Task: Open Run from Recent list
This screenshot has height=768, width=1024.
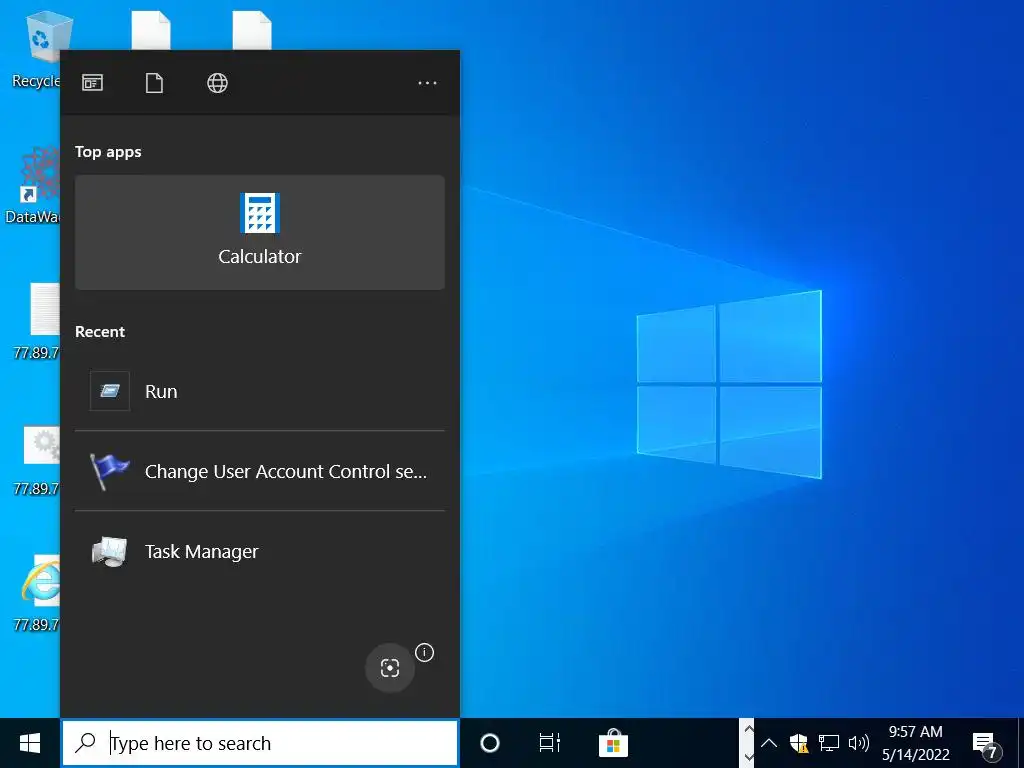Action: pos(260,391)
